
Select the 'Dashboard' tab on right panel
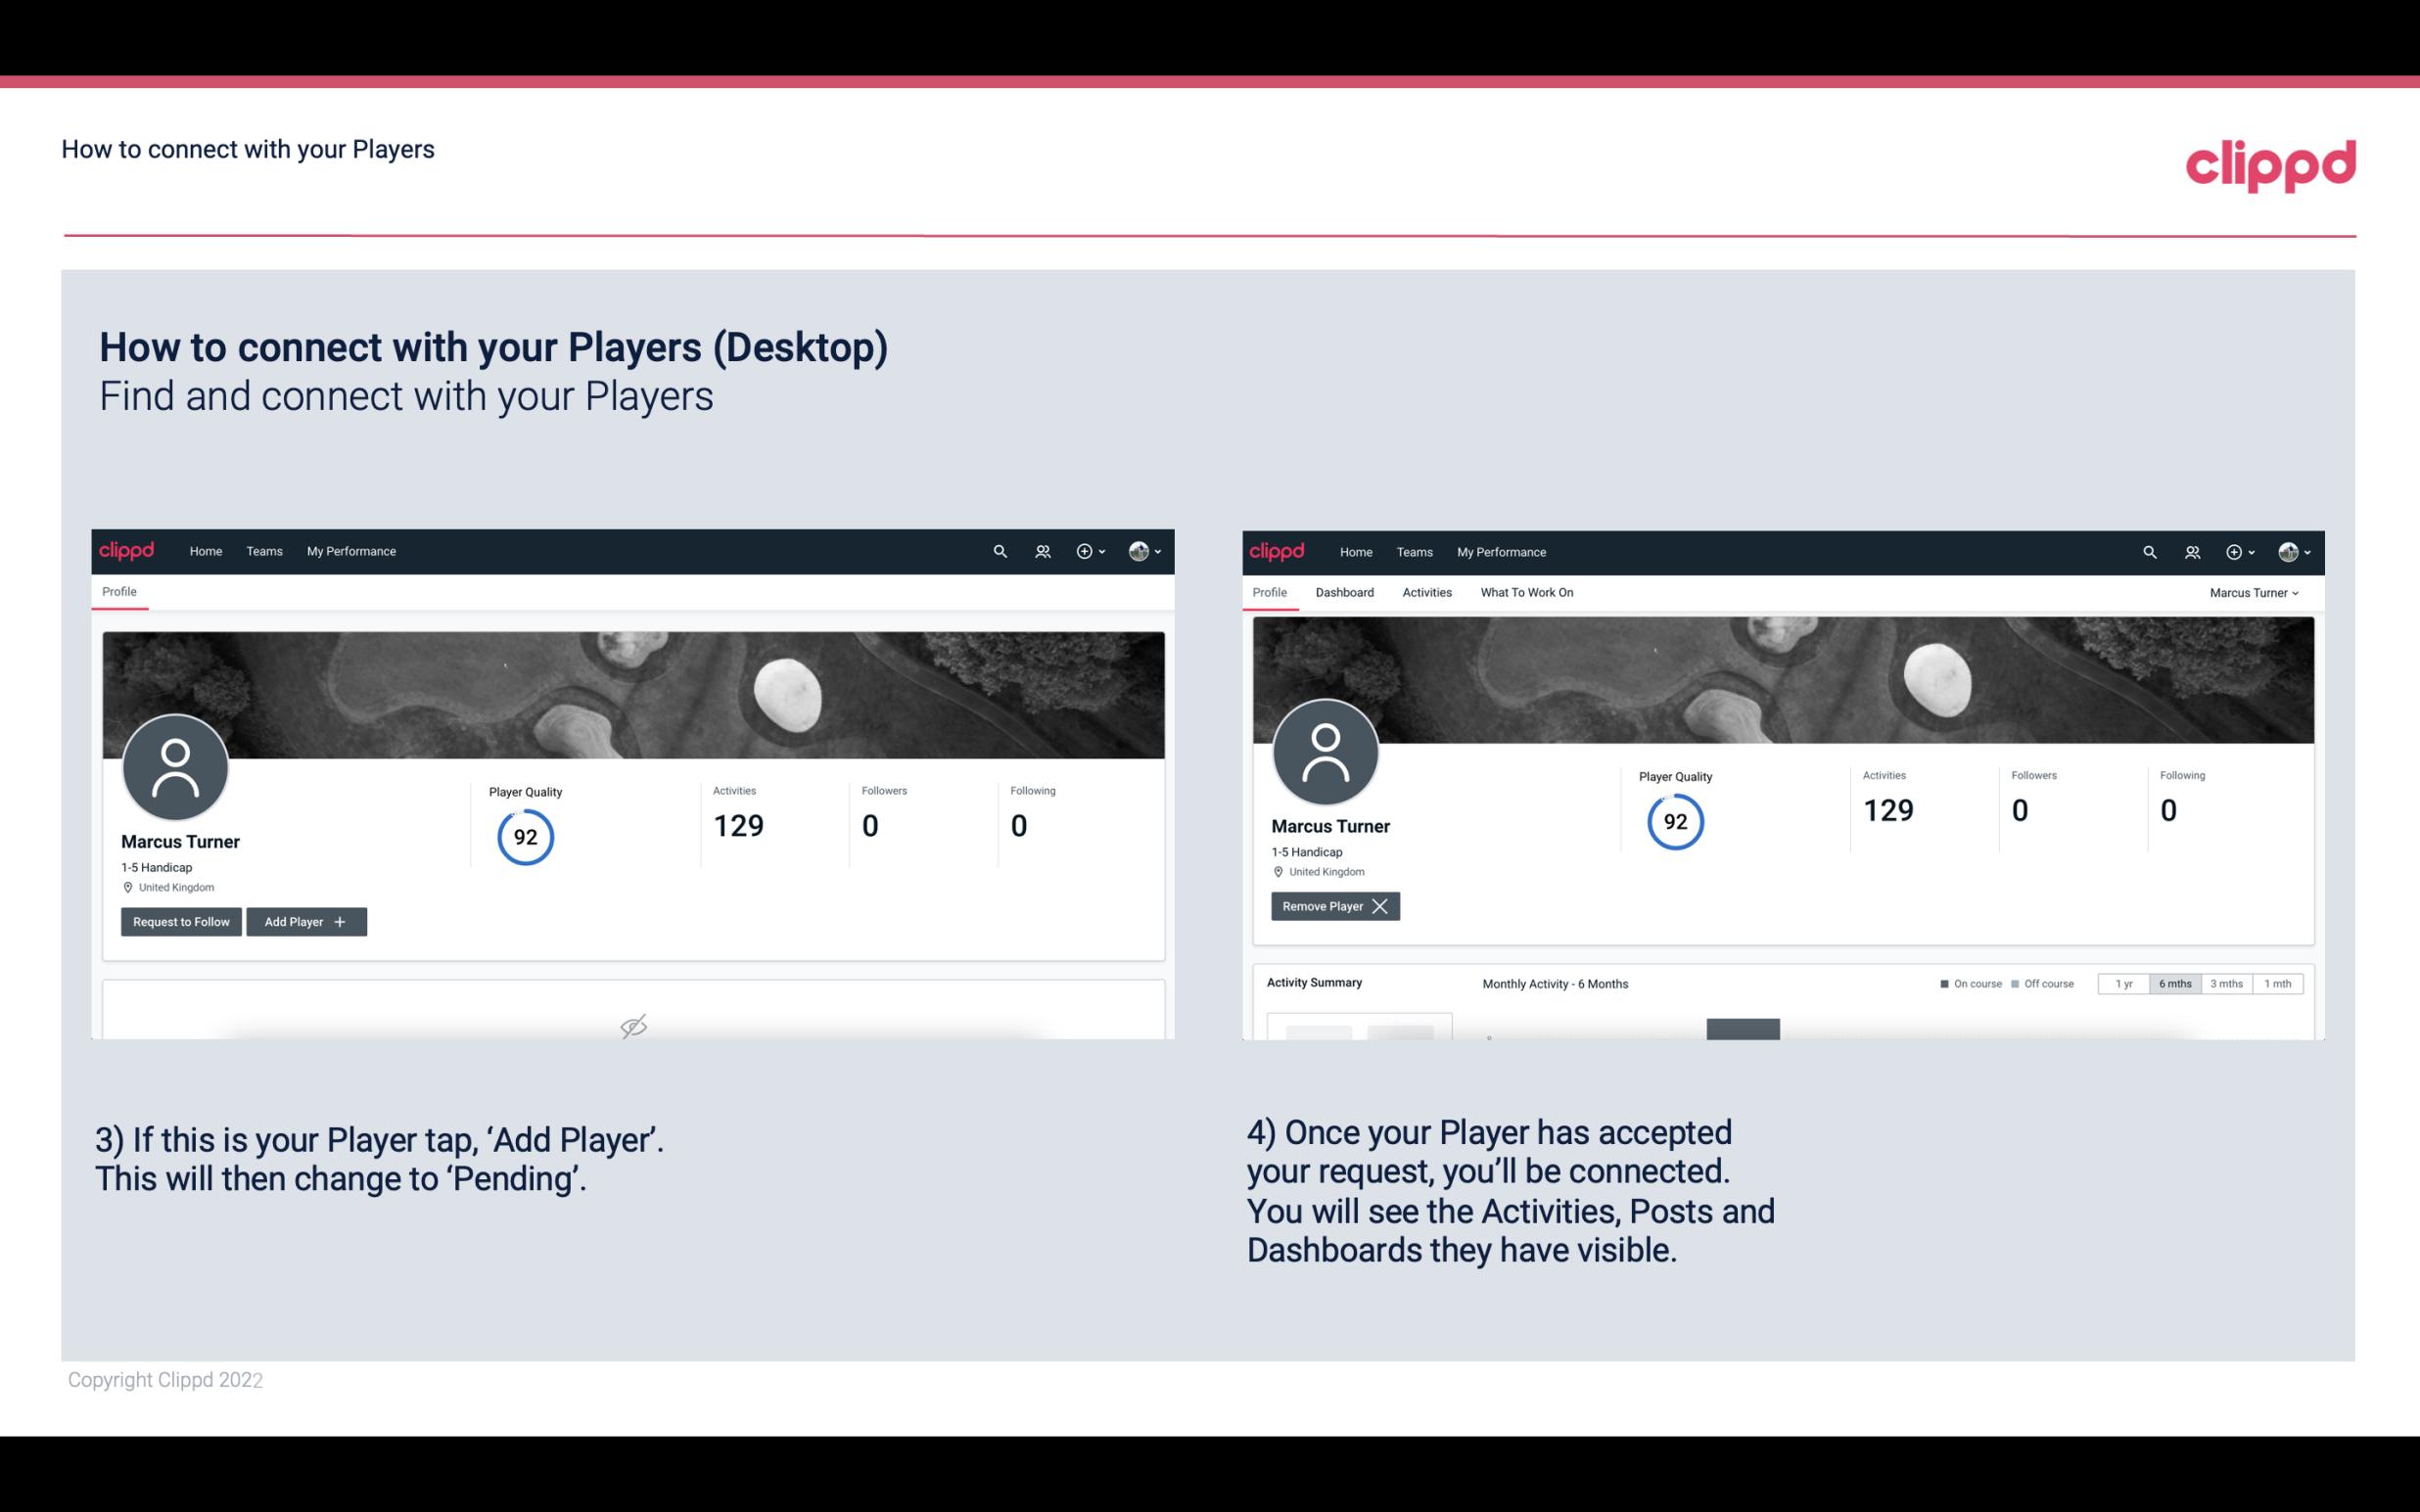tap(1345, 590)
